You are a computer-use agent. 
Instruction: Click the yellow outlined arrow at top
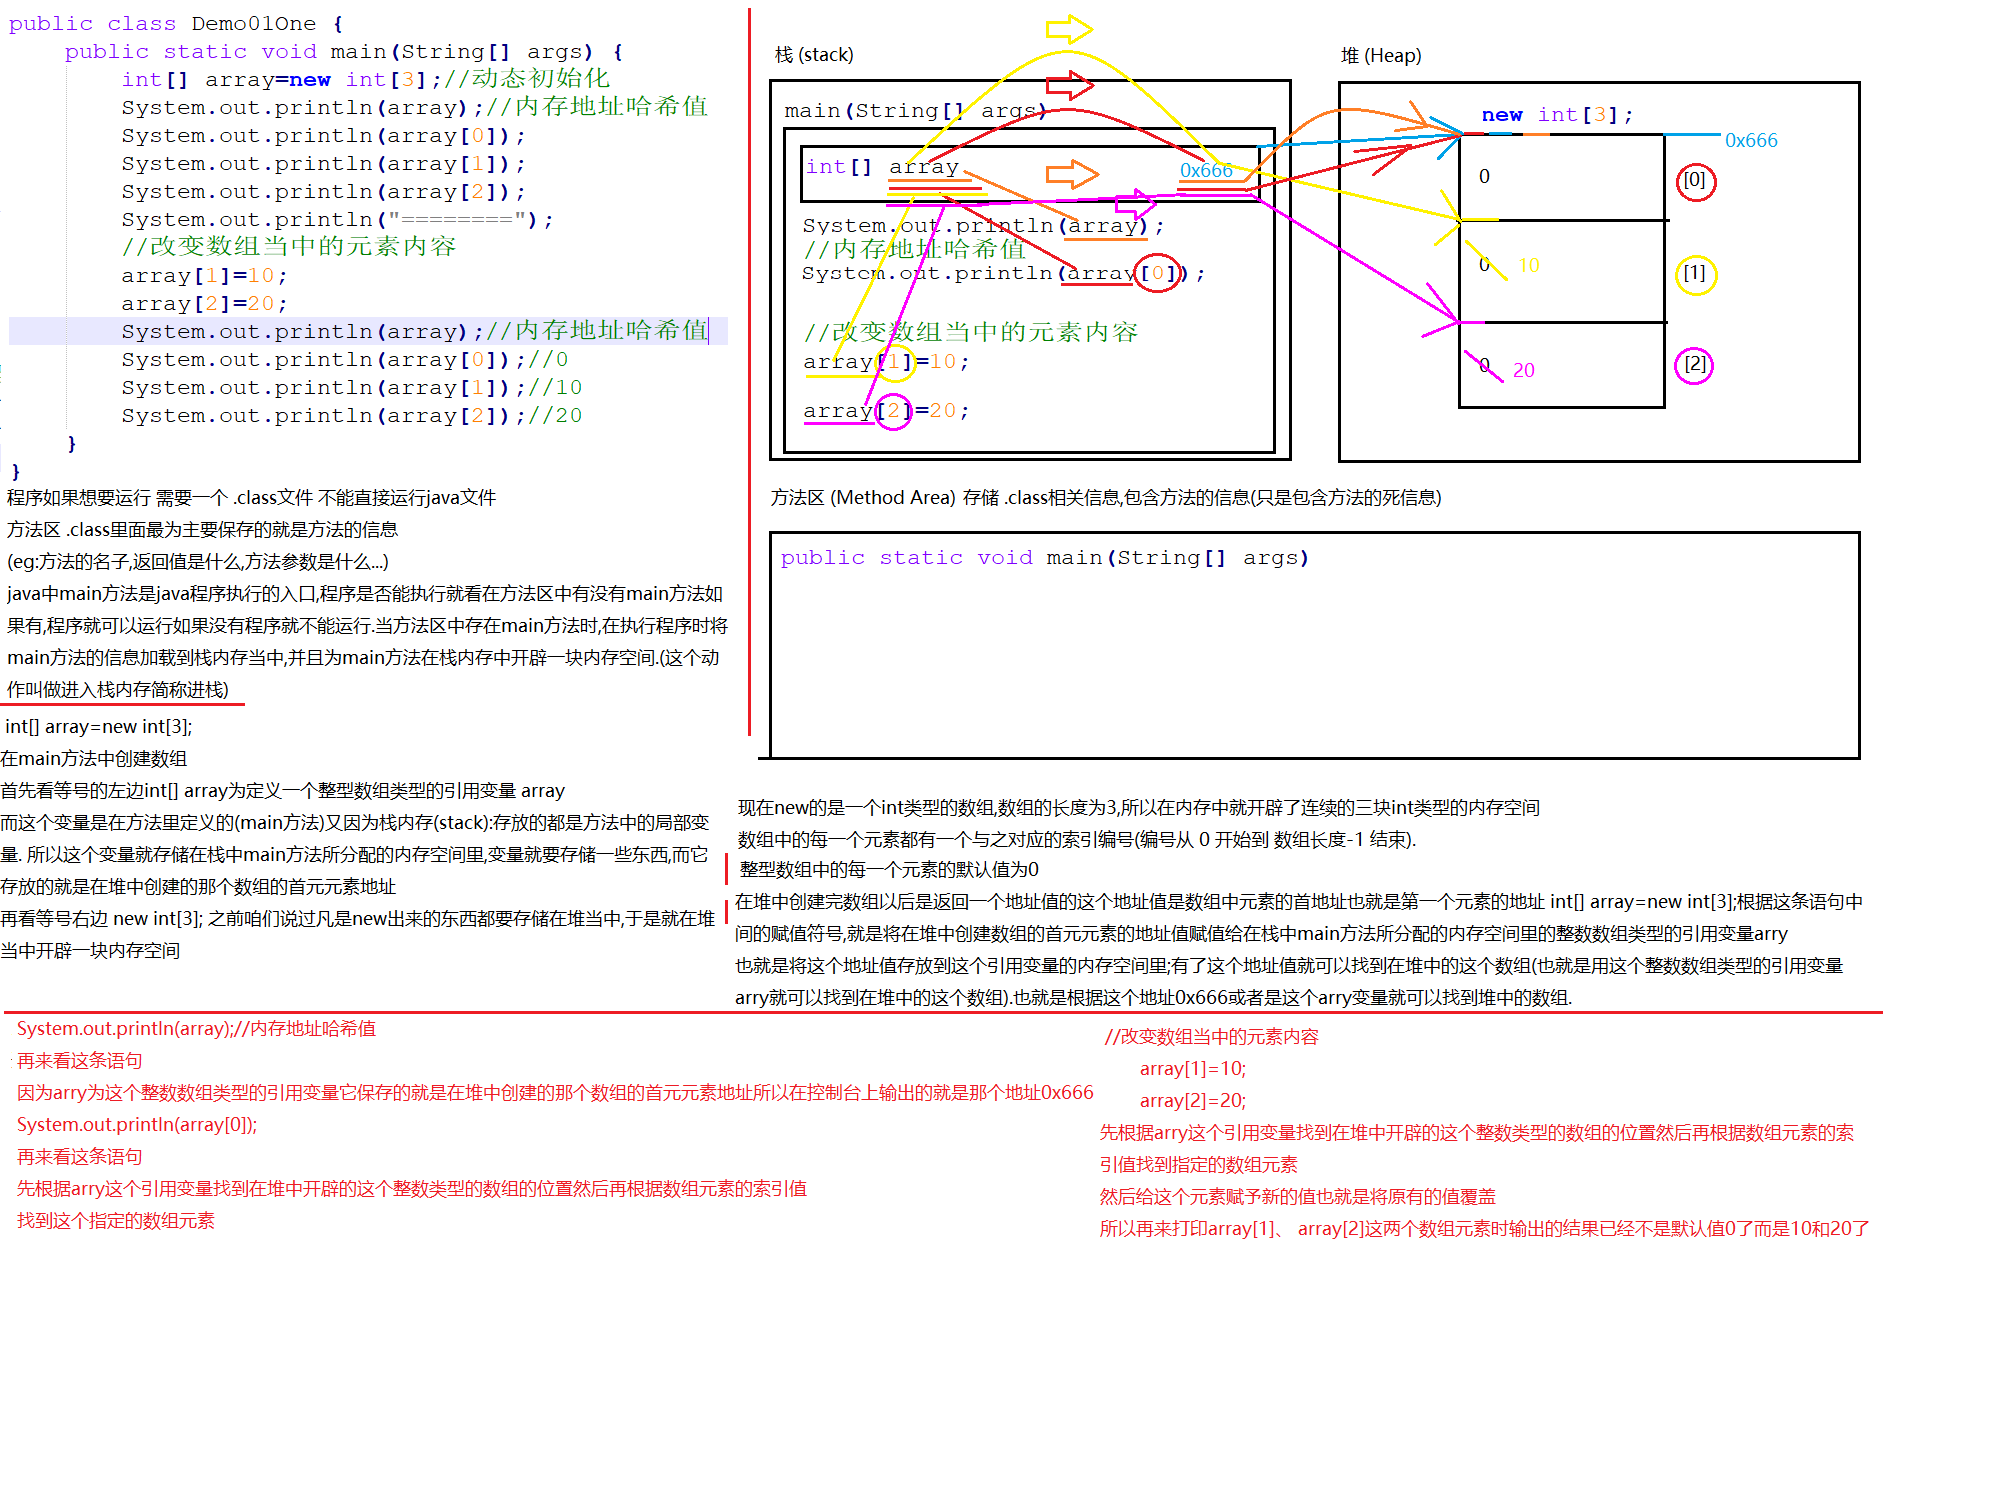pos(1069,29)
